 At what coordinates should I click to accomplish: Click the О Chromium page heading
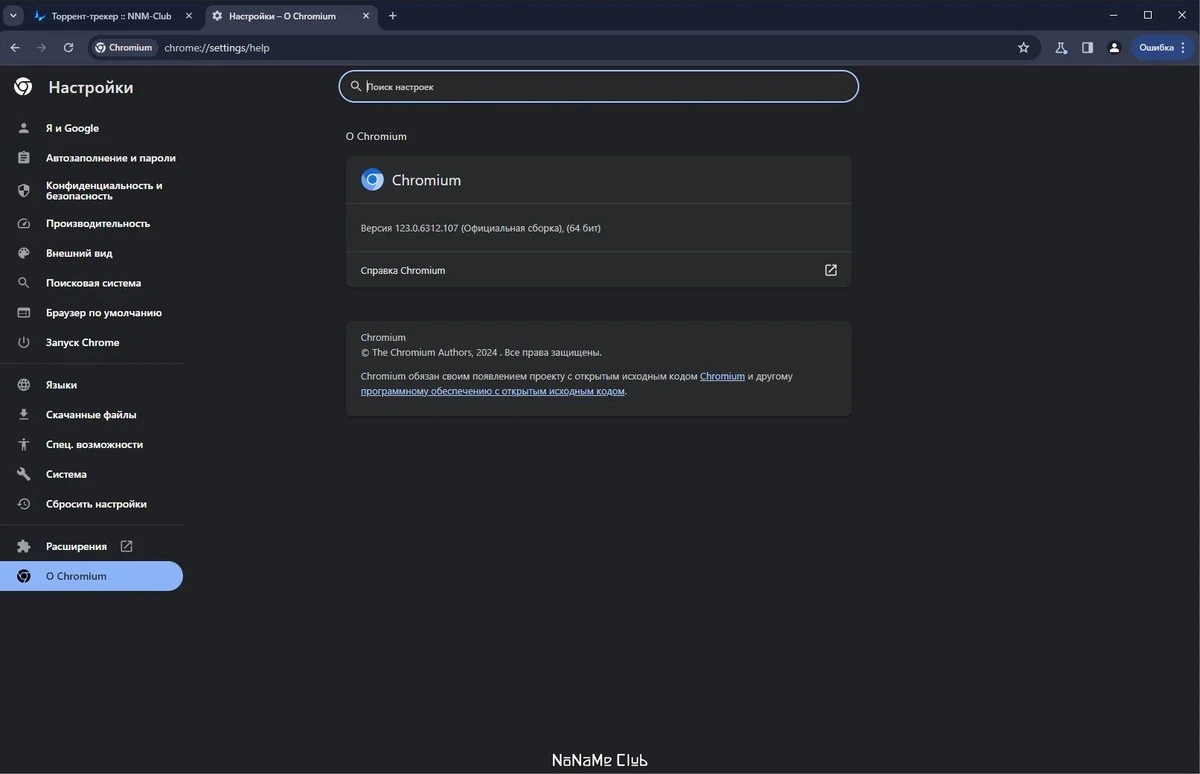pos(376,136)
